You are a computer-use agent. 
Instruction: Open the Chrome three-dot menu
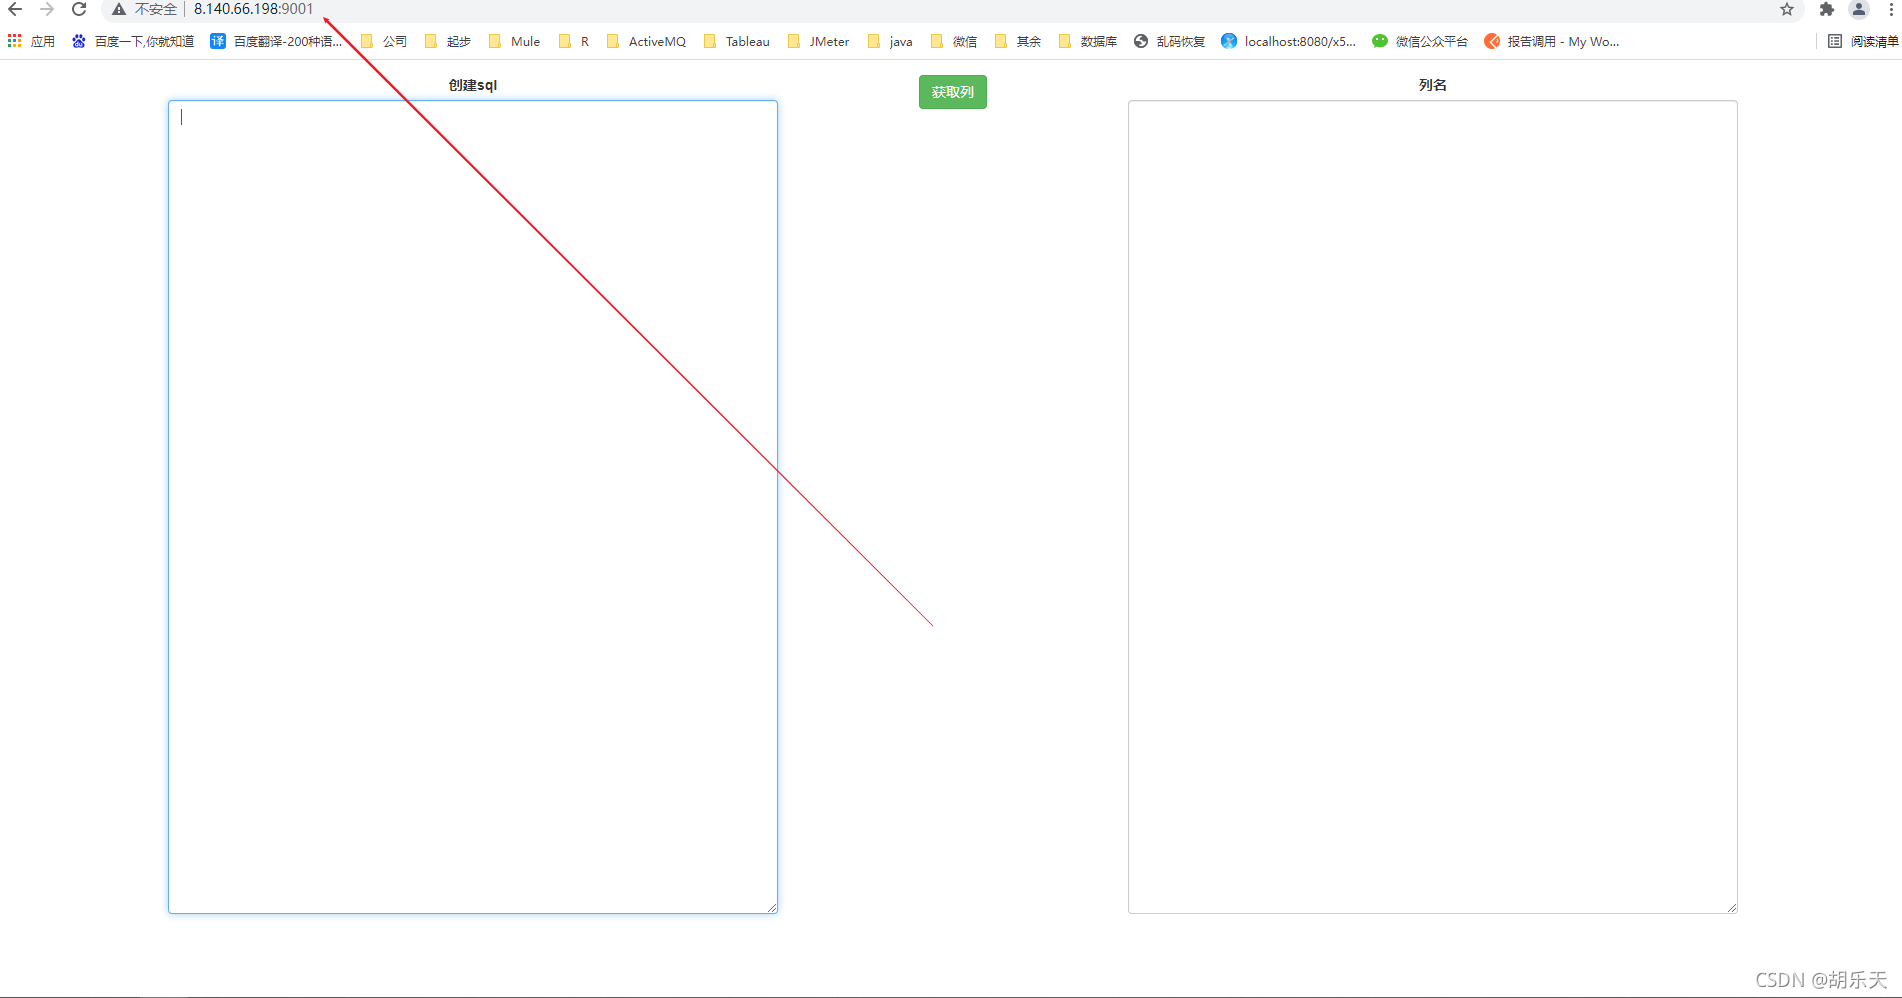click(1891, 9)
